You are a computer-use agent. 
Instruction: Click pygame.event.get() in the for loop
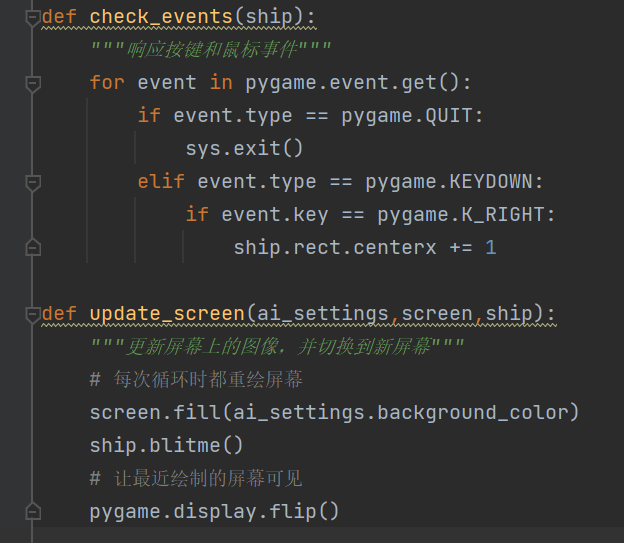tap(358, 83)
